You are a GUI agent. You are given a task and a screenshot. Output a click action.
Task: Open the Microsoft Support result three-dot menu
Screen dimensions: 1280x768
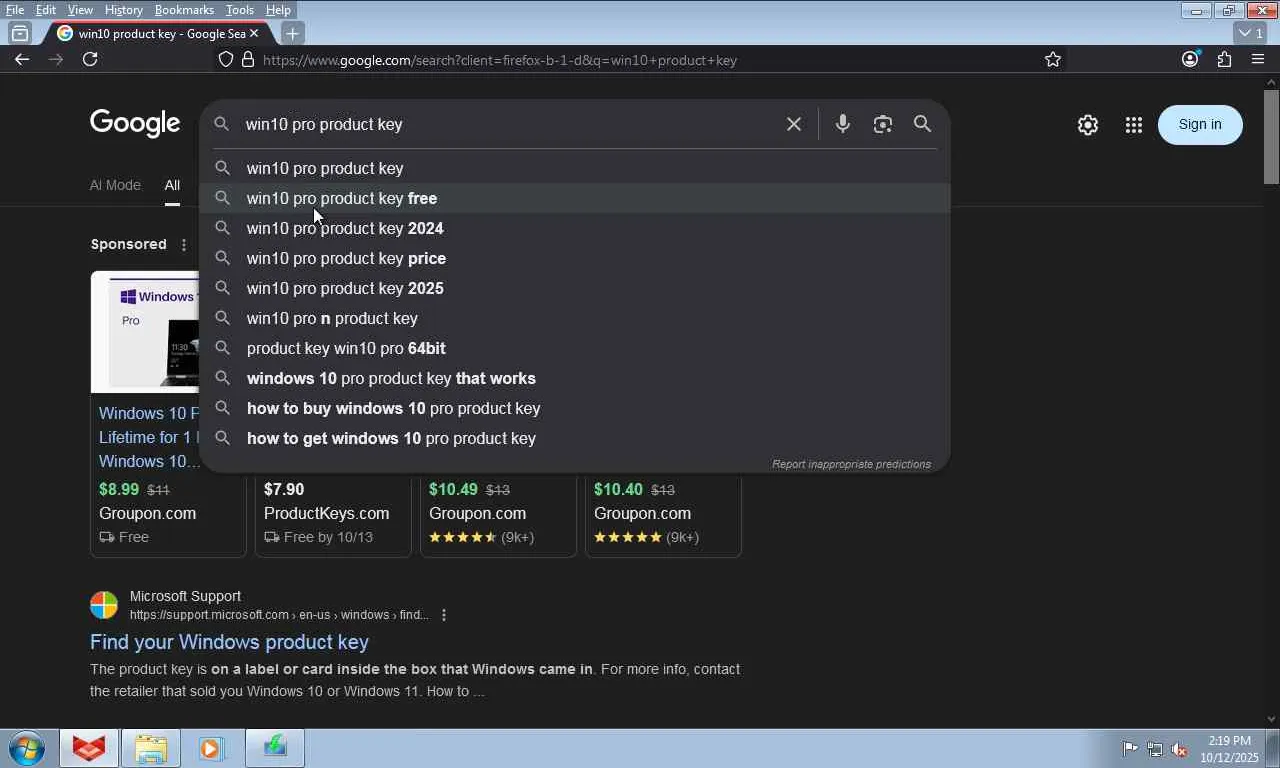click(x=444, y=615)
